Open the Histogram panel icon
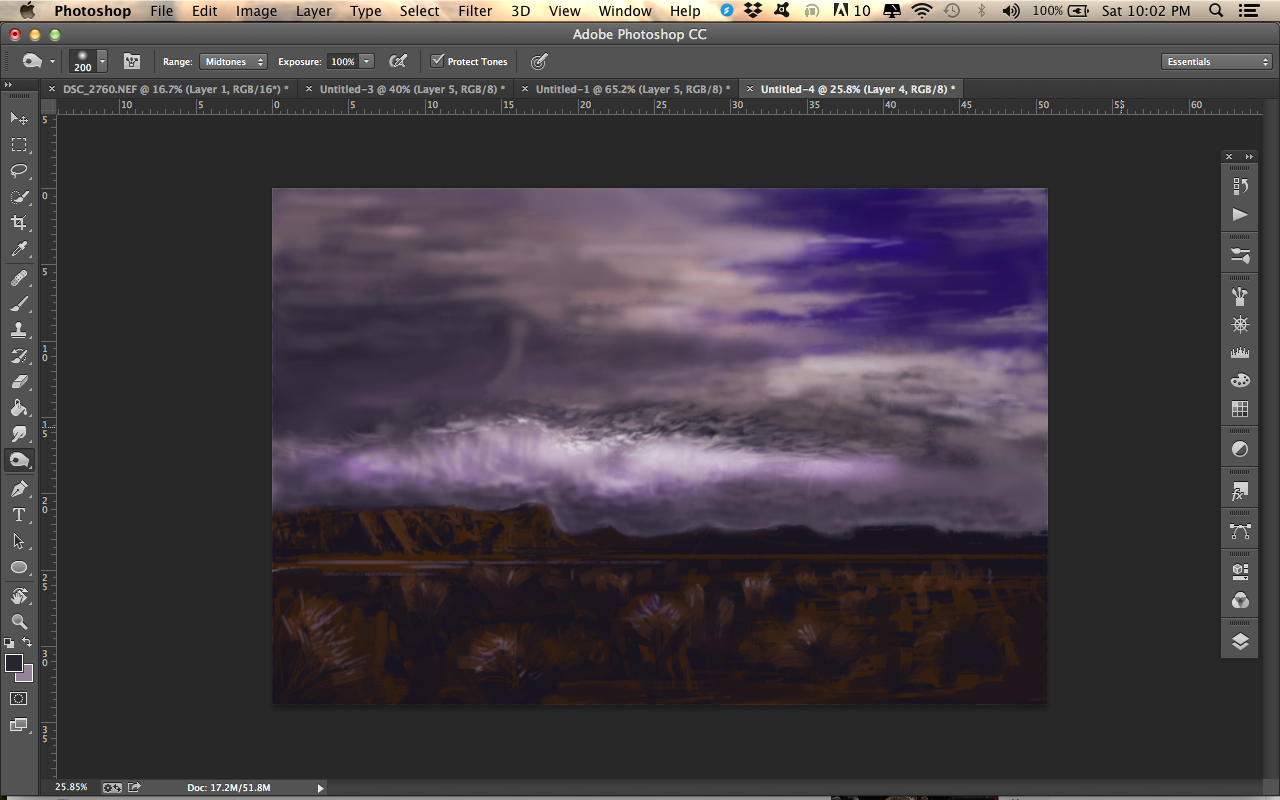 click(x=1240, y=353)
